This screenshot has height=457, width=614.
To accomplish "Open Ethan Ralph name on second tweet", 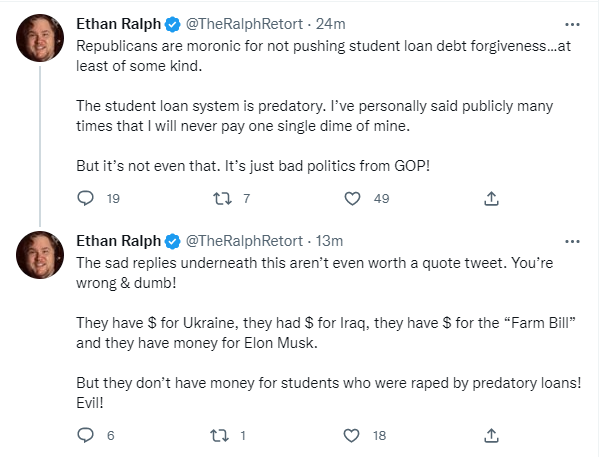I will pyautogui.click(x=118, y=241).
